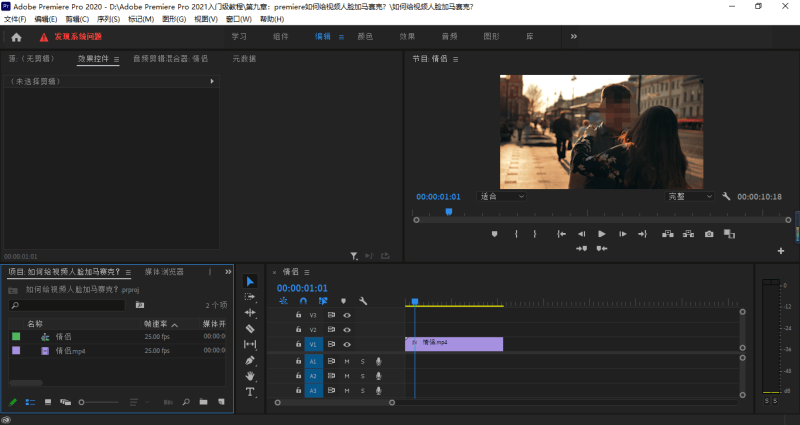Click the Home icon

16,37
